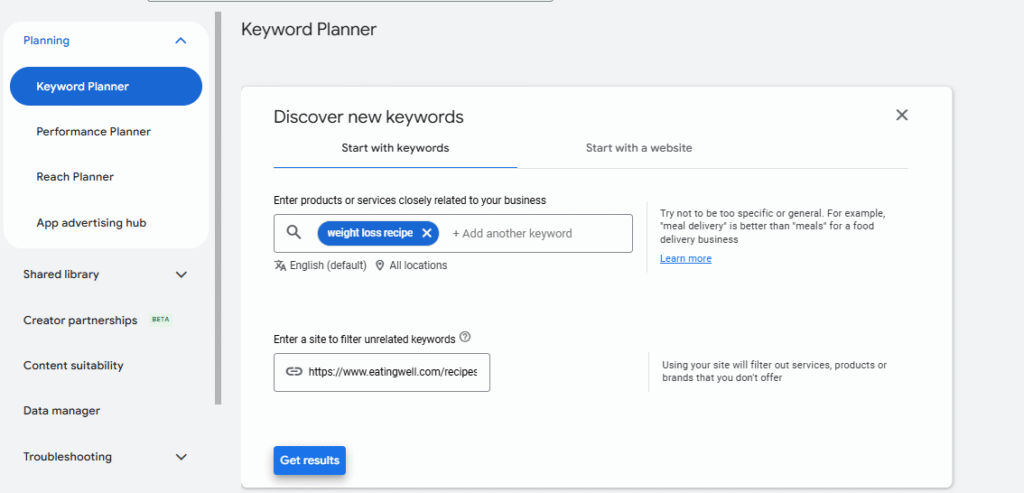The height and width of the screenshot is (493, 1024).
Task: Remove the 'weight loss recipe' keyword chip
Action: pos(426,233)
